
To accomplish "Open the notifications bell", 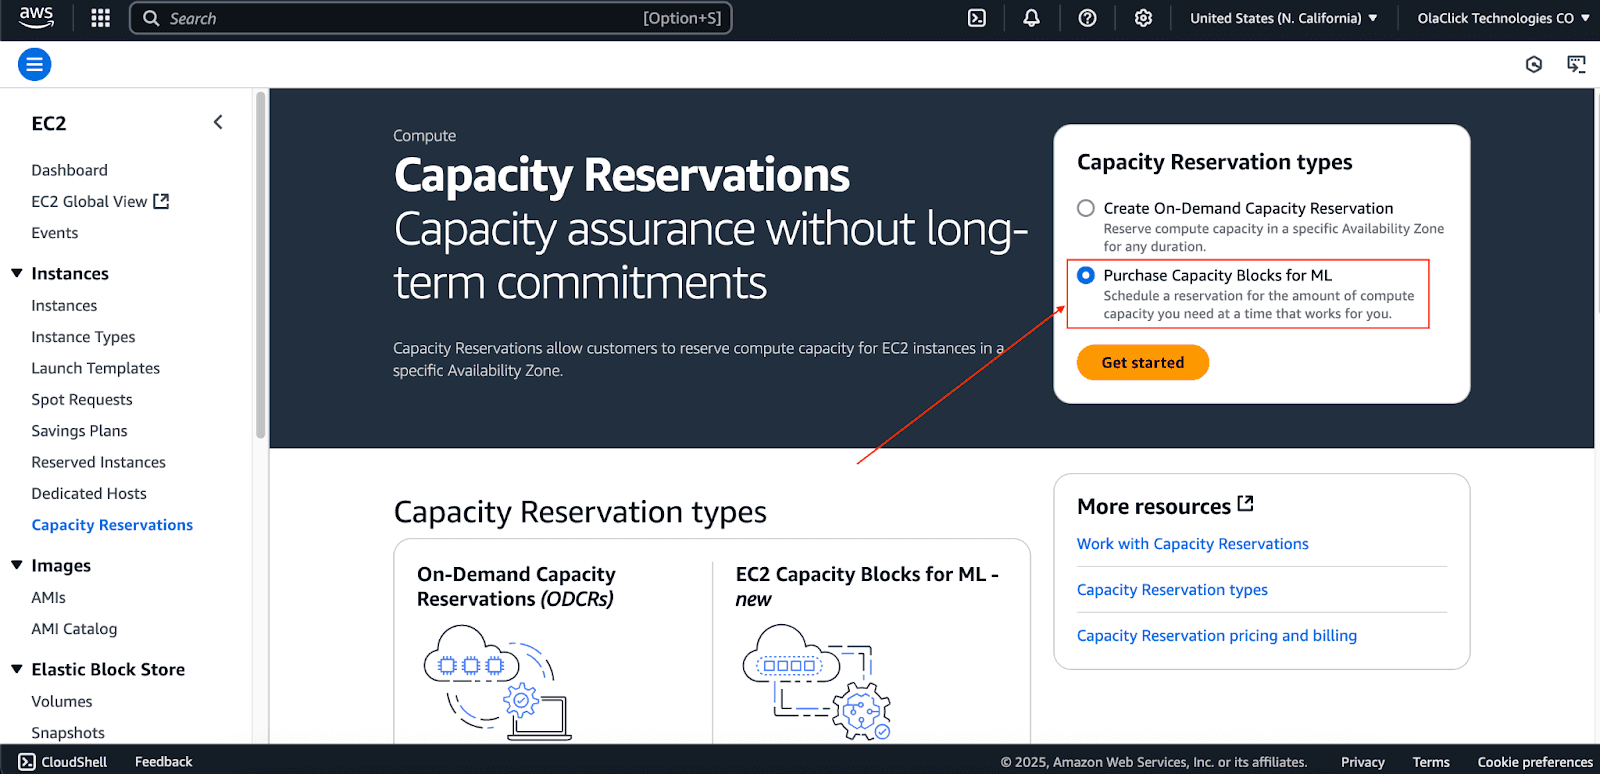I will [1031, 18].
